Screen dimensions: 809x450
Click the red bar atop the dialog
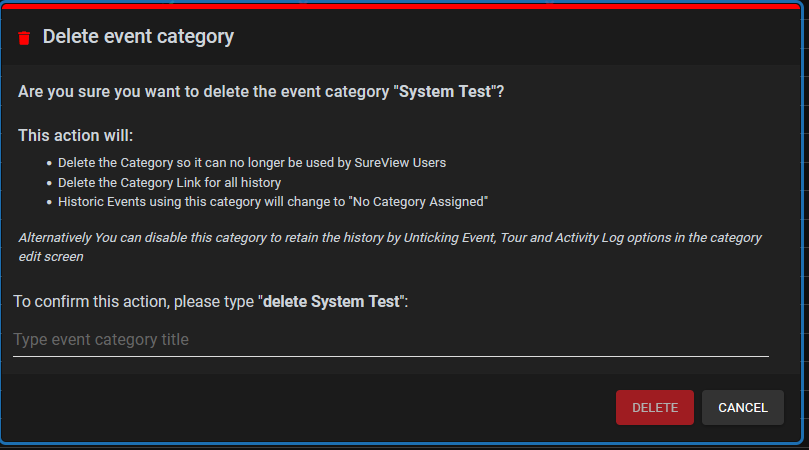click(x=401, y=6)
